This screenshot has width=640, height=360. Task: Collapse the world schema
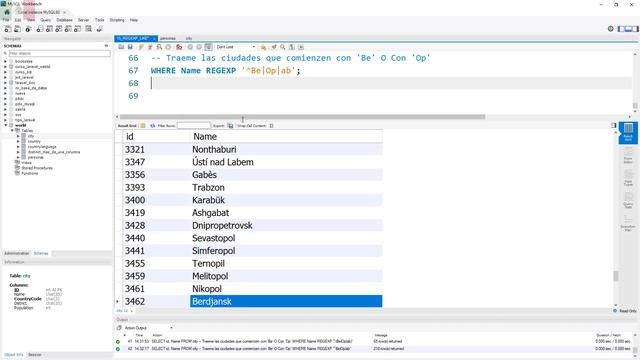point(6,125)
